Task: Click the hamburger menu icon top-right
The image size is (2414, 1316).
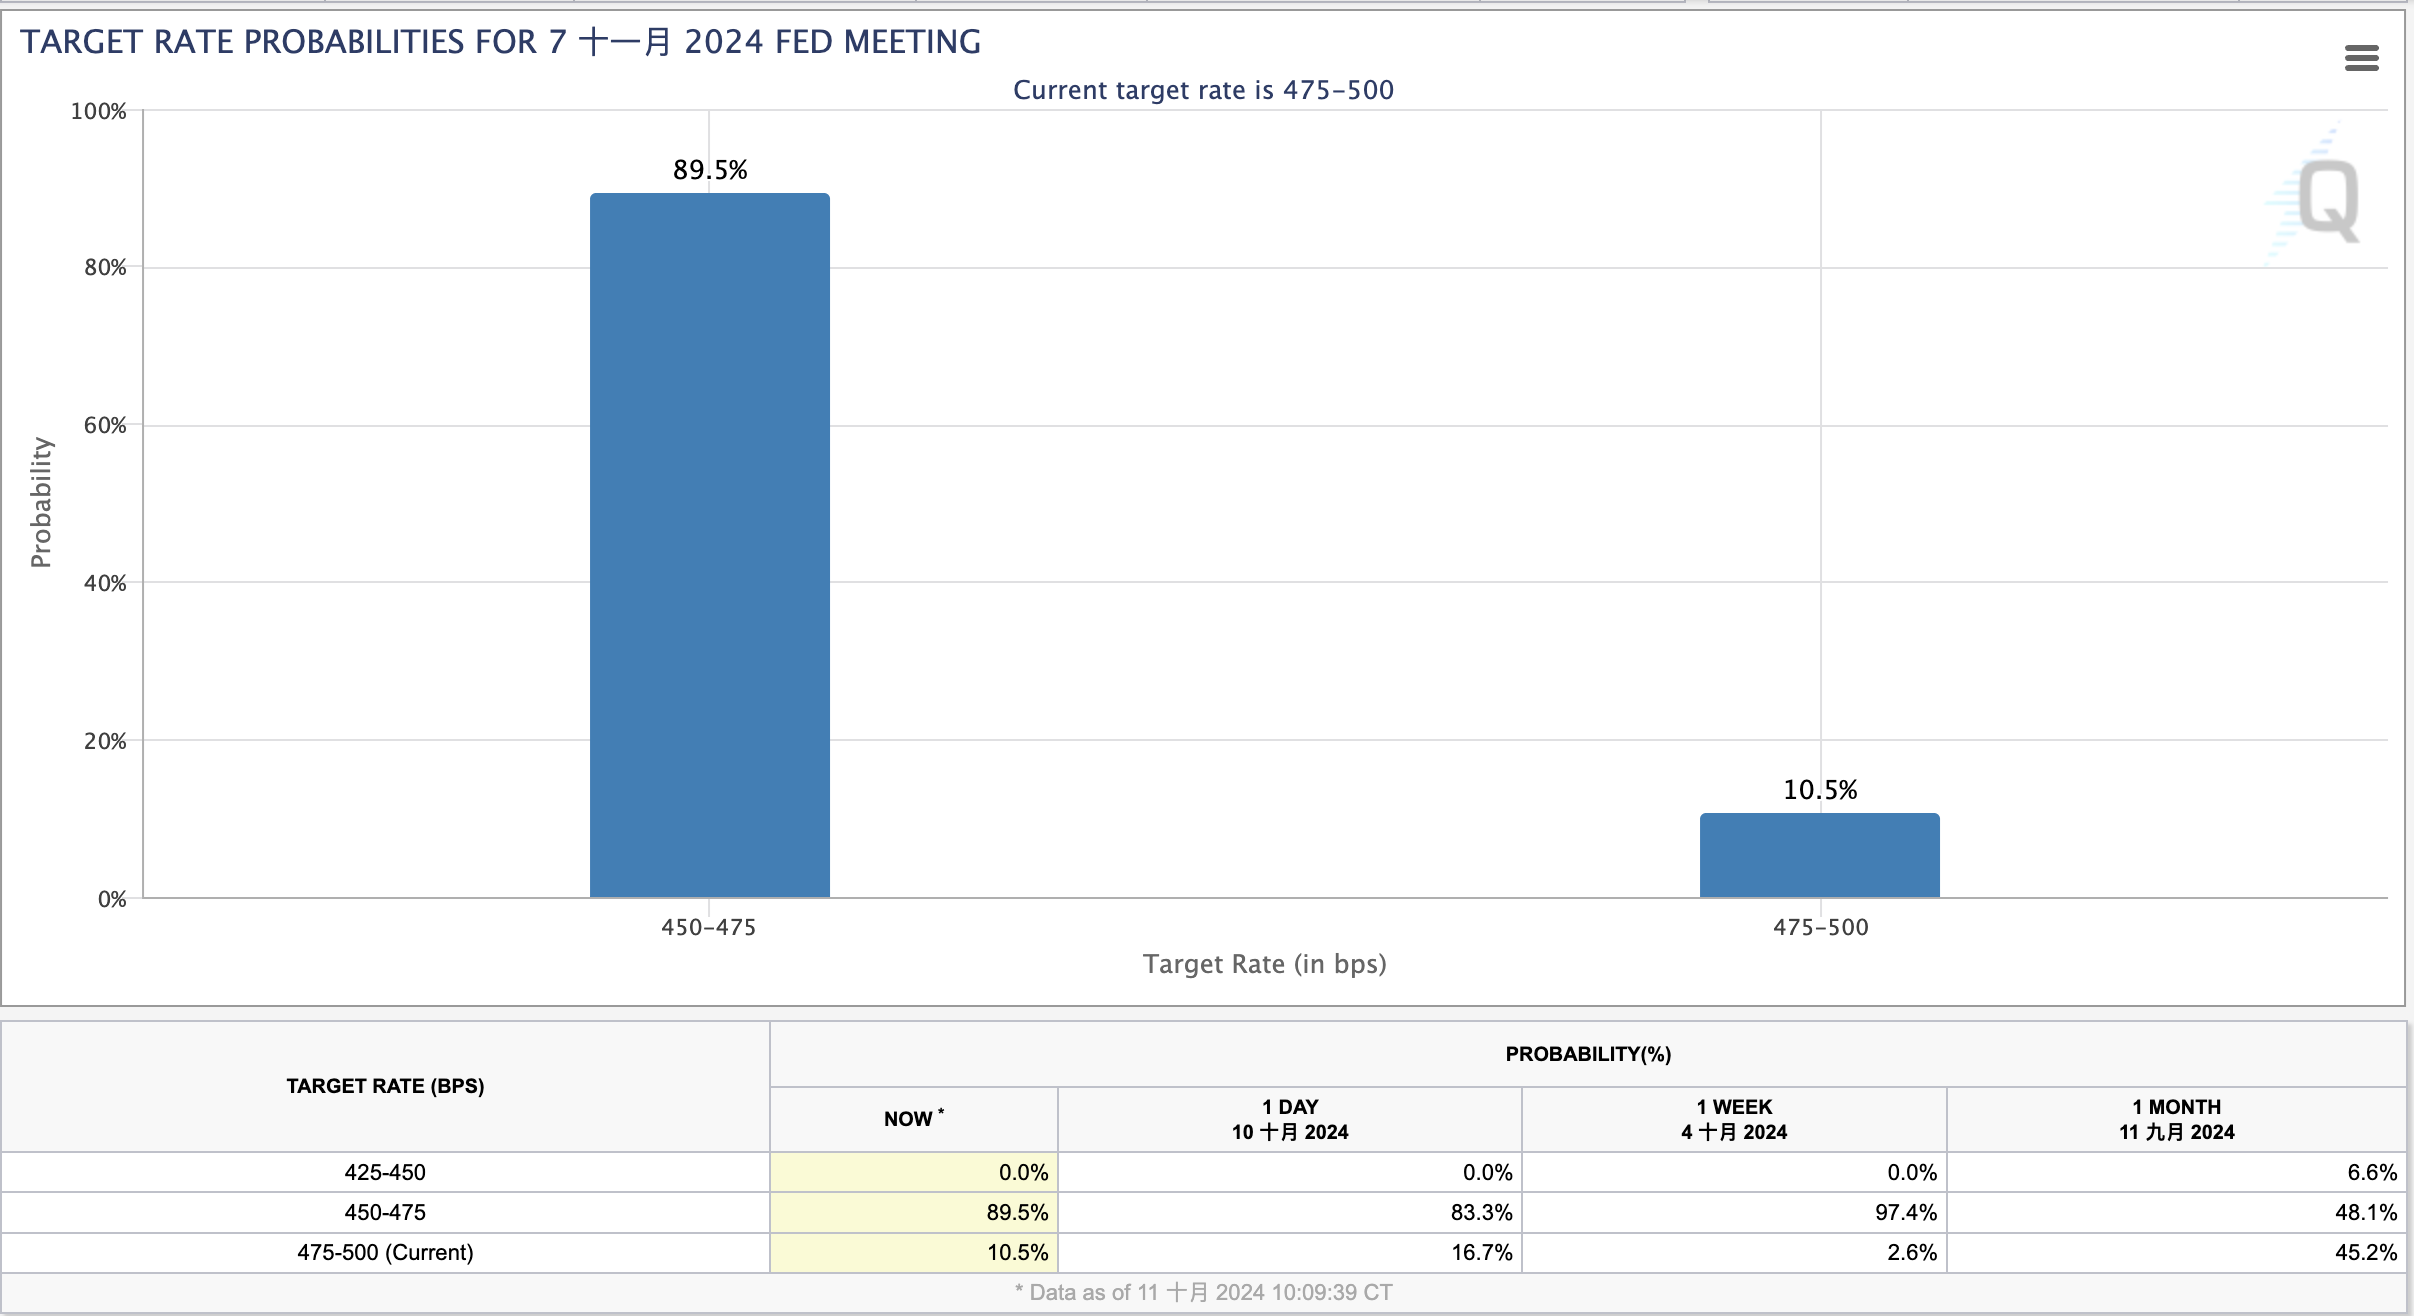Action: pos(2361,58)
